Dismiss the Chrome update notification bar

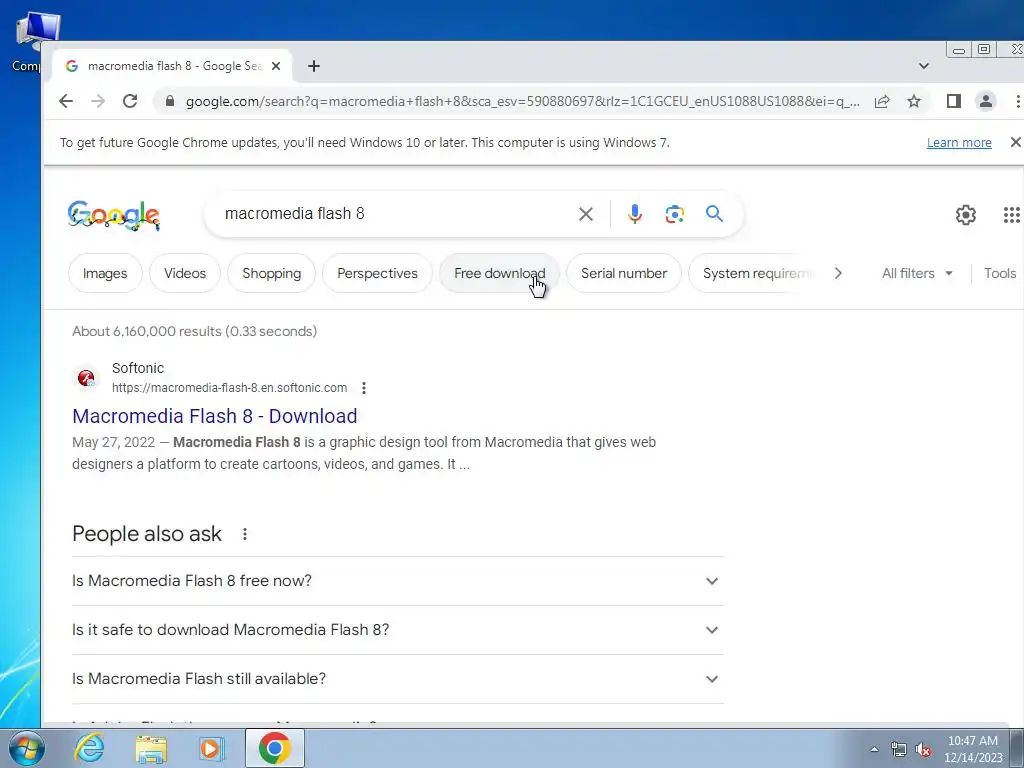click(1015, 142)
